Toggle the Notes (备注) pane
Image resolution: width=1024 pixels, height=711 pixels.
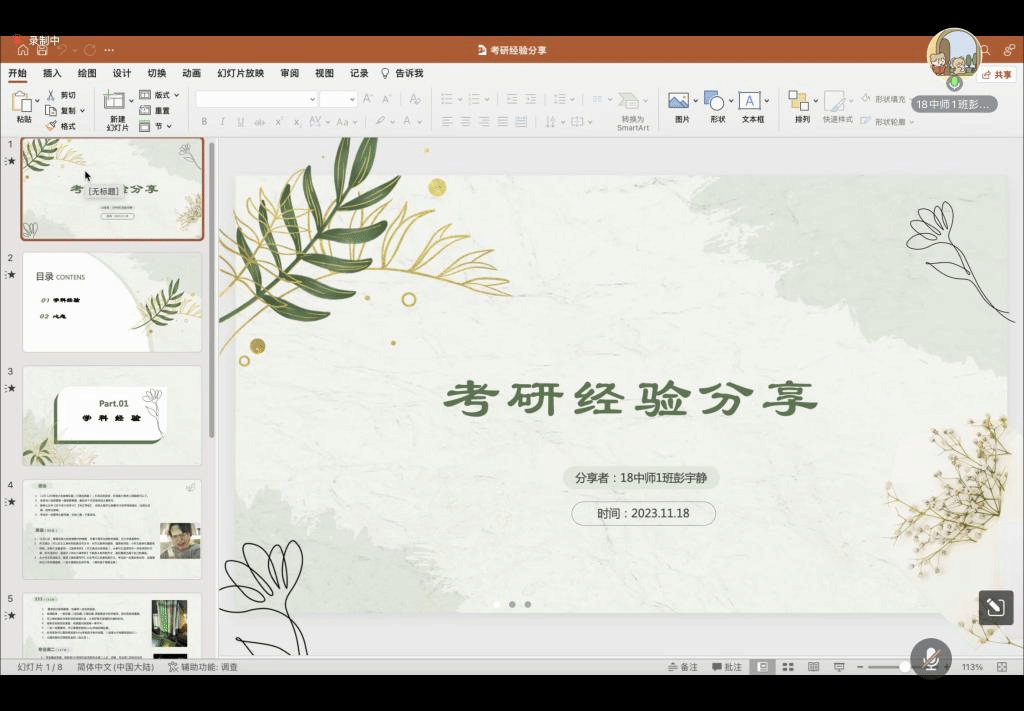[x=683, y=667]
